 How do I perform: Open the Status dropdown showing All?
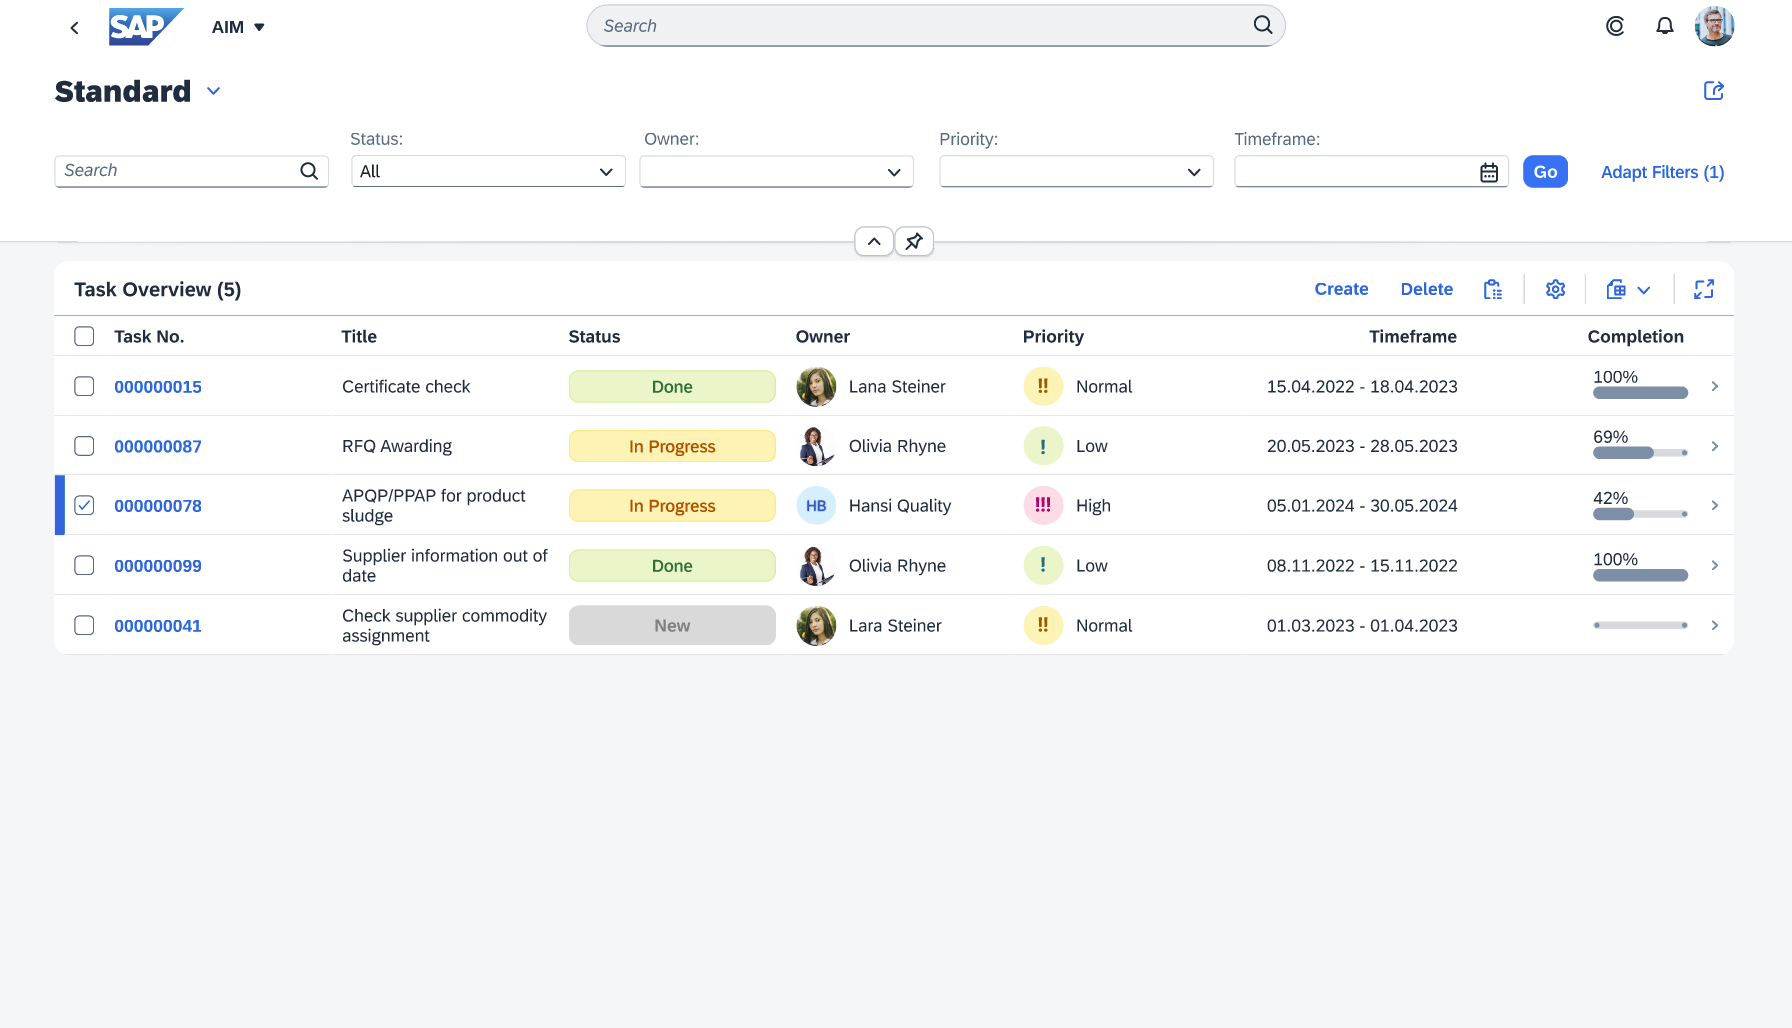click(487, 171)
